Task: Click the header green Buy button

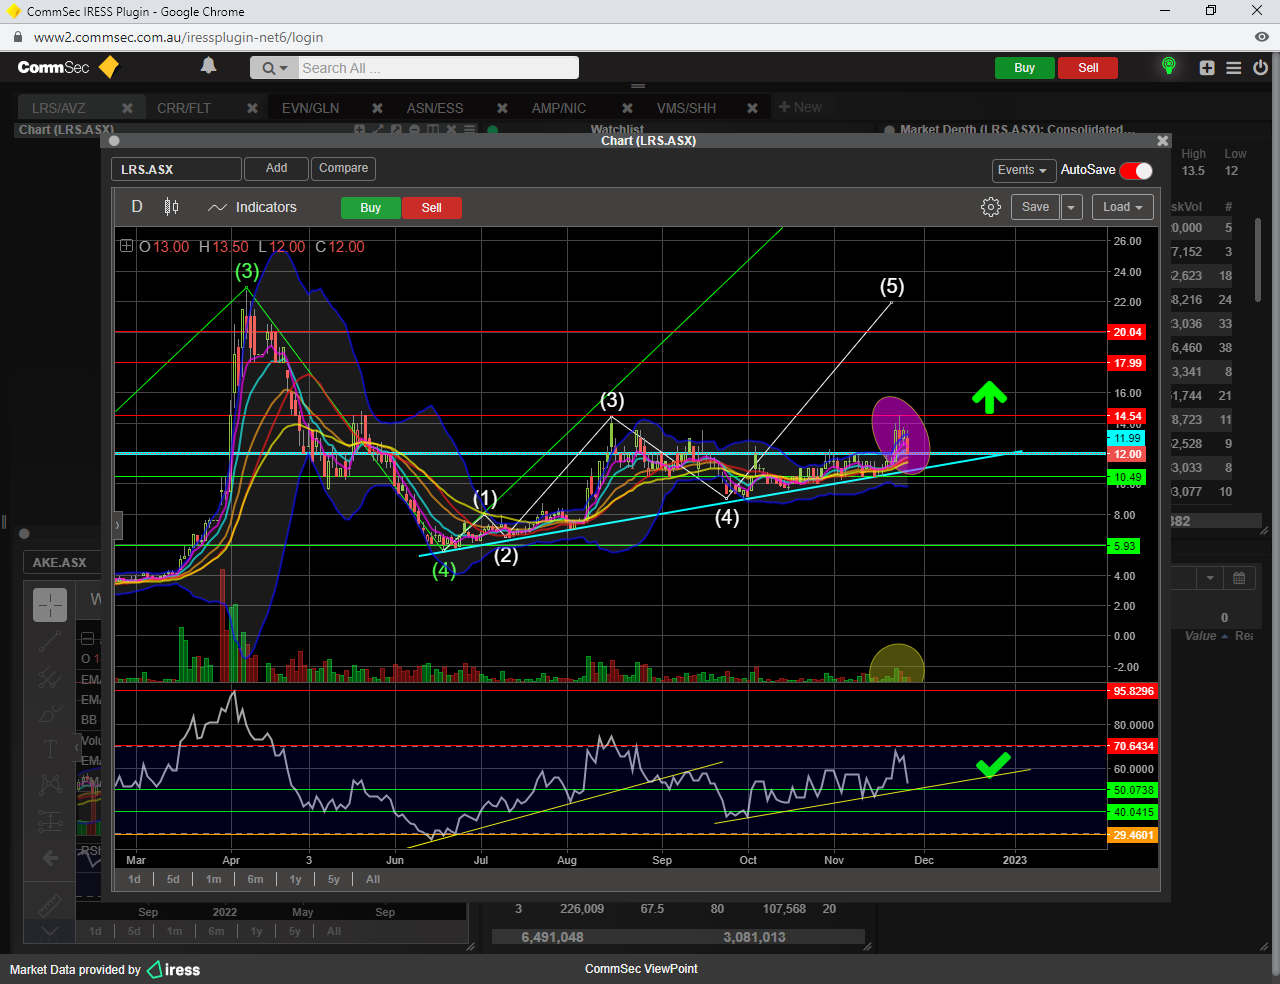Action: 1024,68
